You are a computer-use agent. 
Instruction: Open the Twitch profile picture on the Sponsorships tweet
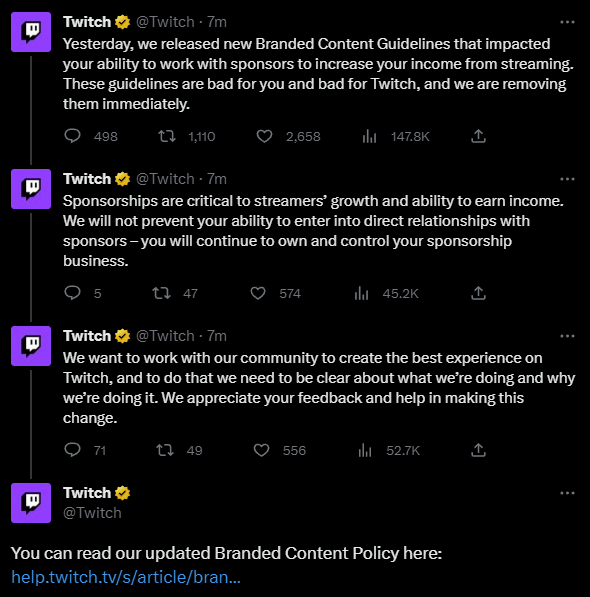point(31,189)
